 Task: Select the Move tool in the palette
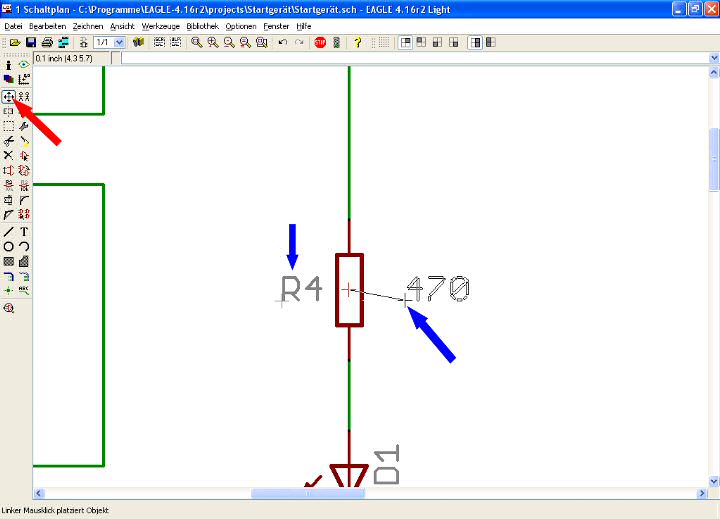coord(9,96)
